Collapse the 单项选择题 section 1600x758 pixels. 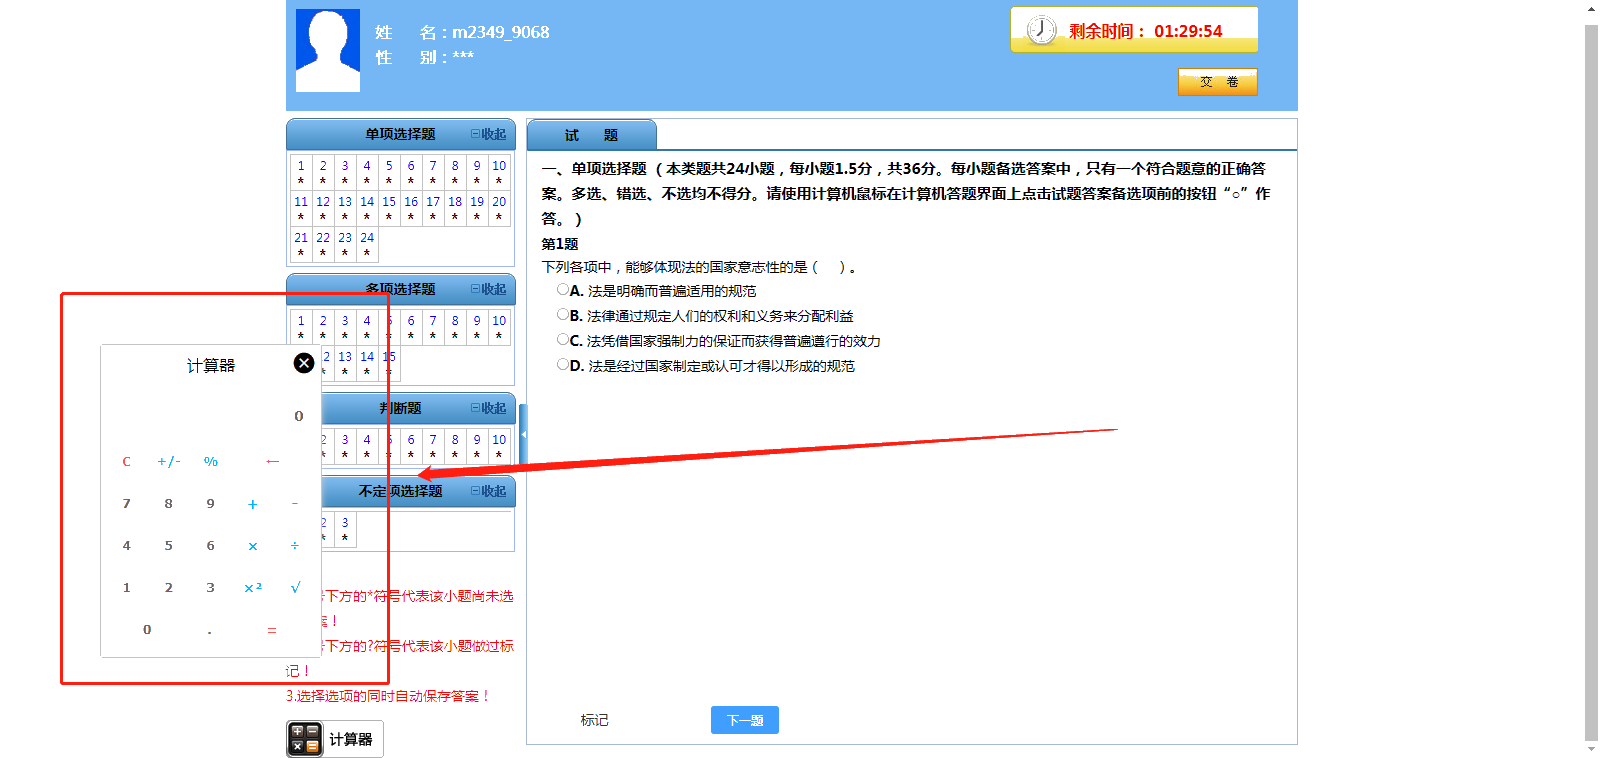pos(489,134)
